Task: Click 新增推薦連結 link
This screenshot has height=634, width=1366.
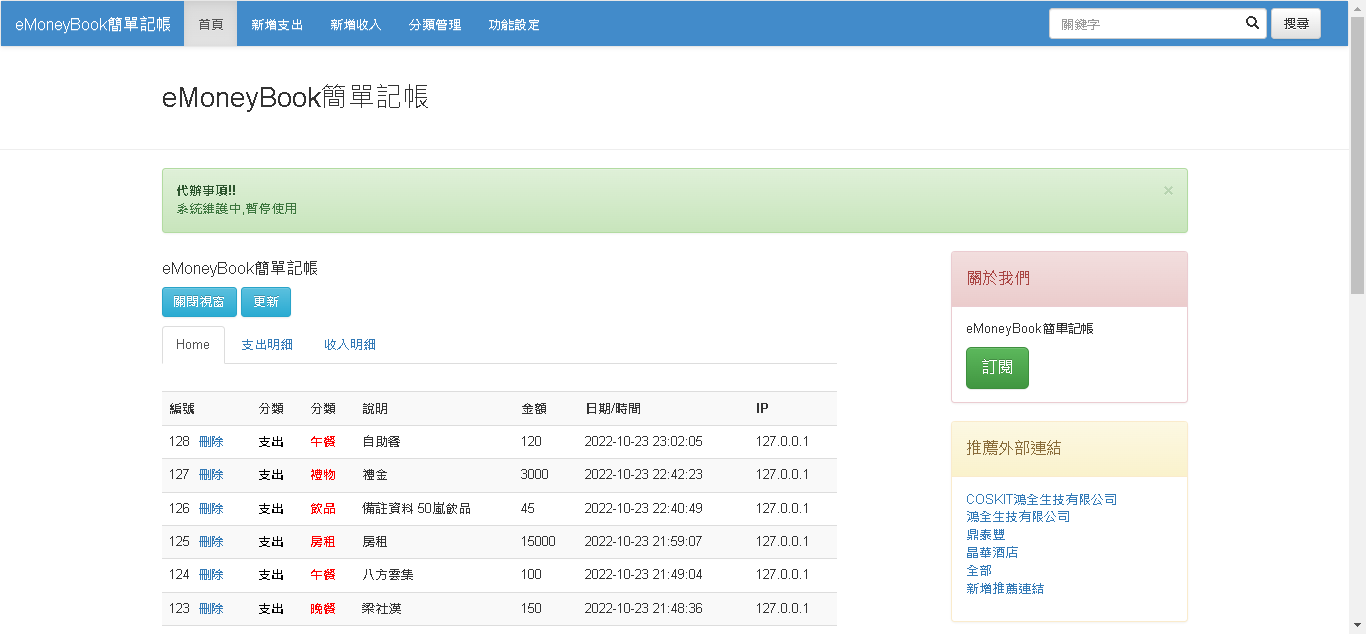Action: click(1005, 589)
